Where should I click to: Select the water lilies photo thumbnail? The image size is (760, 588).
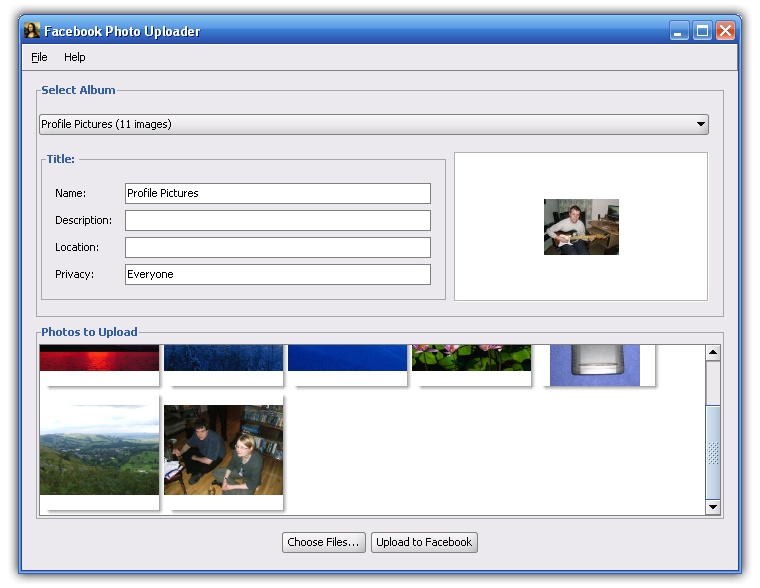click(x=472, y=358)
